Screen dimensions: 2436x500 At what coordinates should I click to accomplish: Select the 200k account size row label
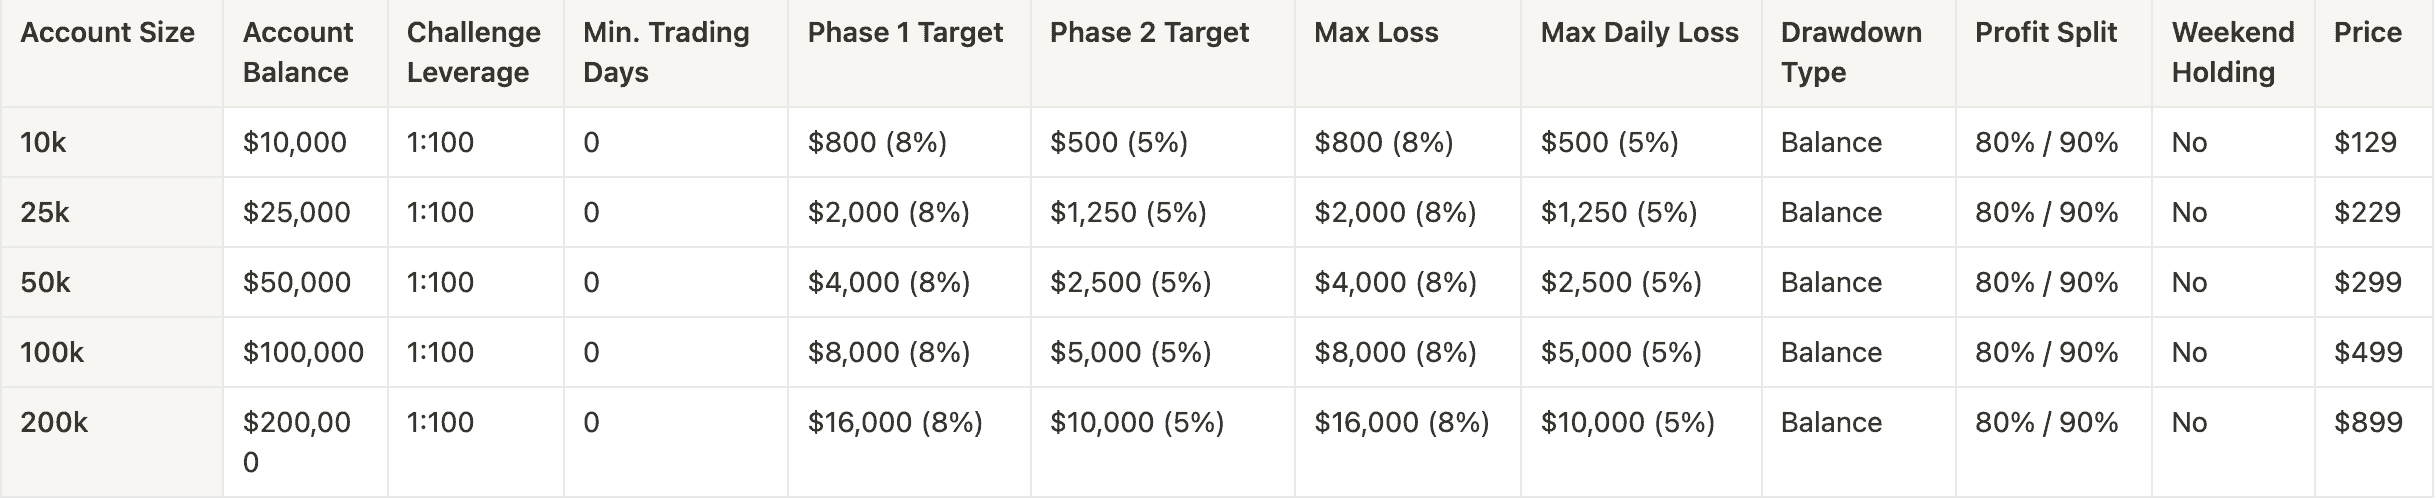click(54, 423)
